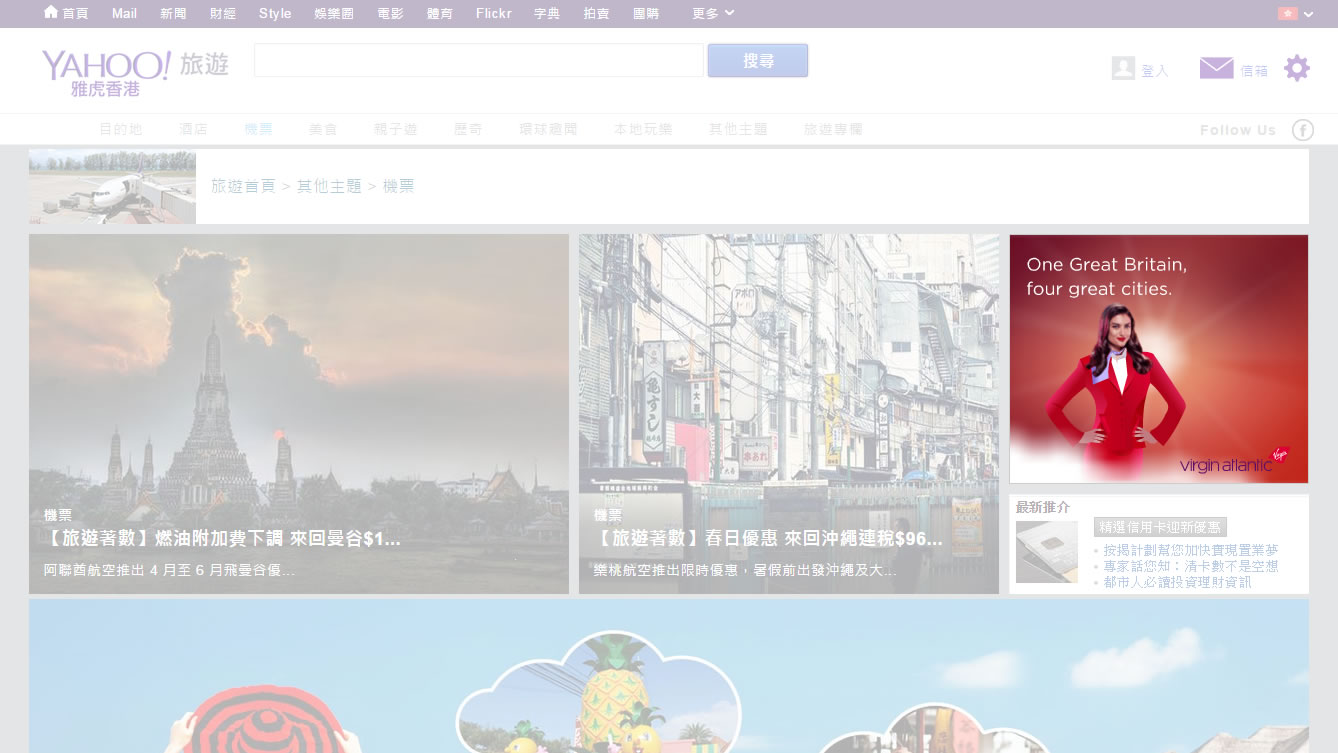Open 字典 in the top bar
This screenshot has width=1338, height=753.
click(547, 13)
